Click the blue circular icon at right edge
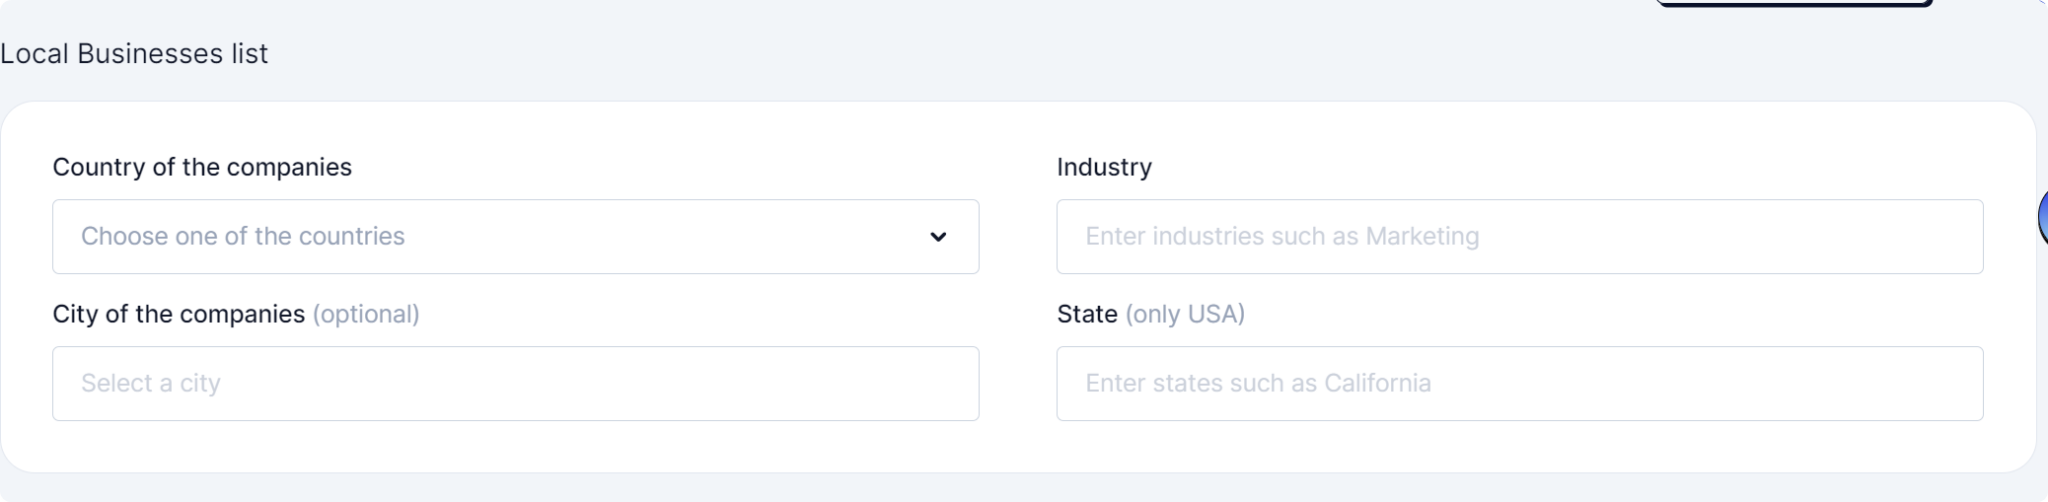The height and width of the screenshot is (502, 2048). click(x=2042, y=217)
